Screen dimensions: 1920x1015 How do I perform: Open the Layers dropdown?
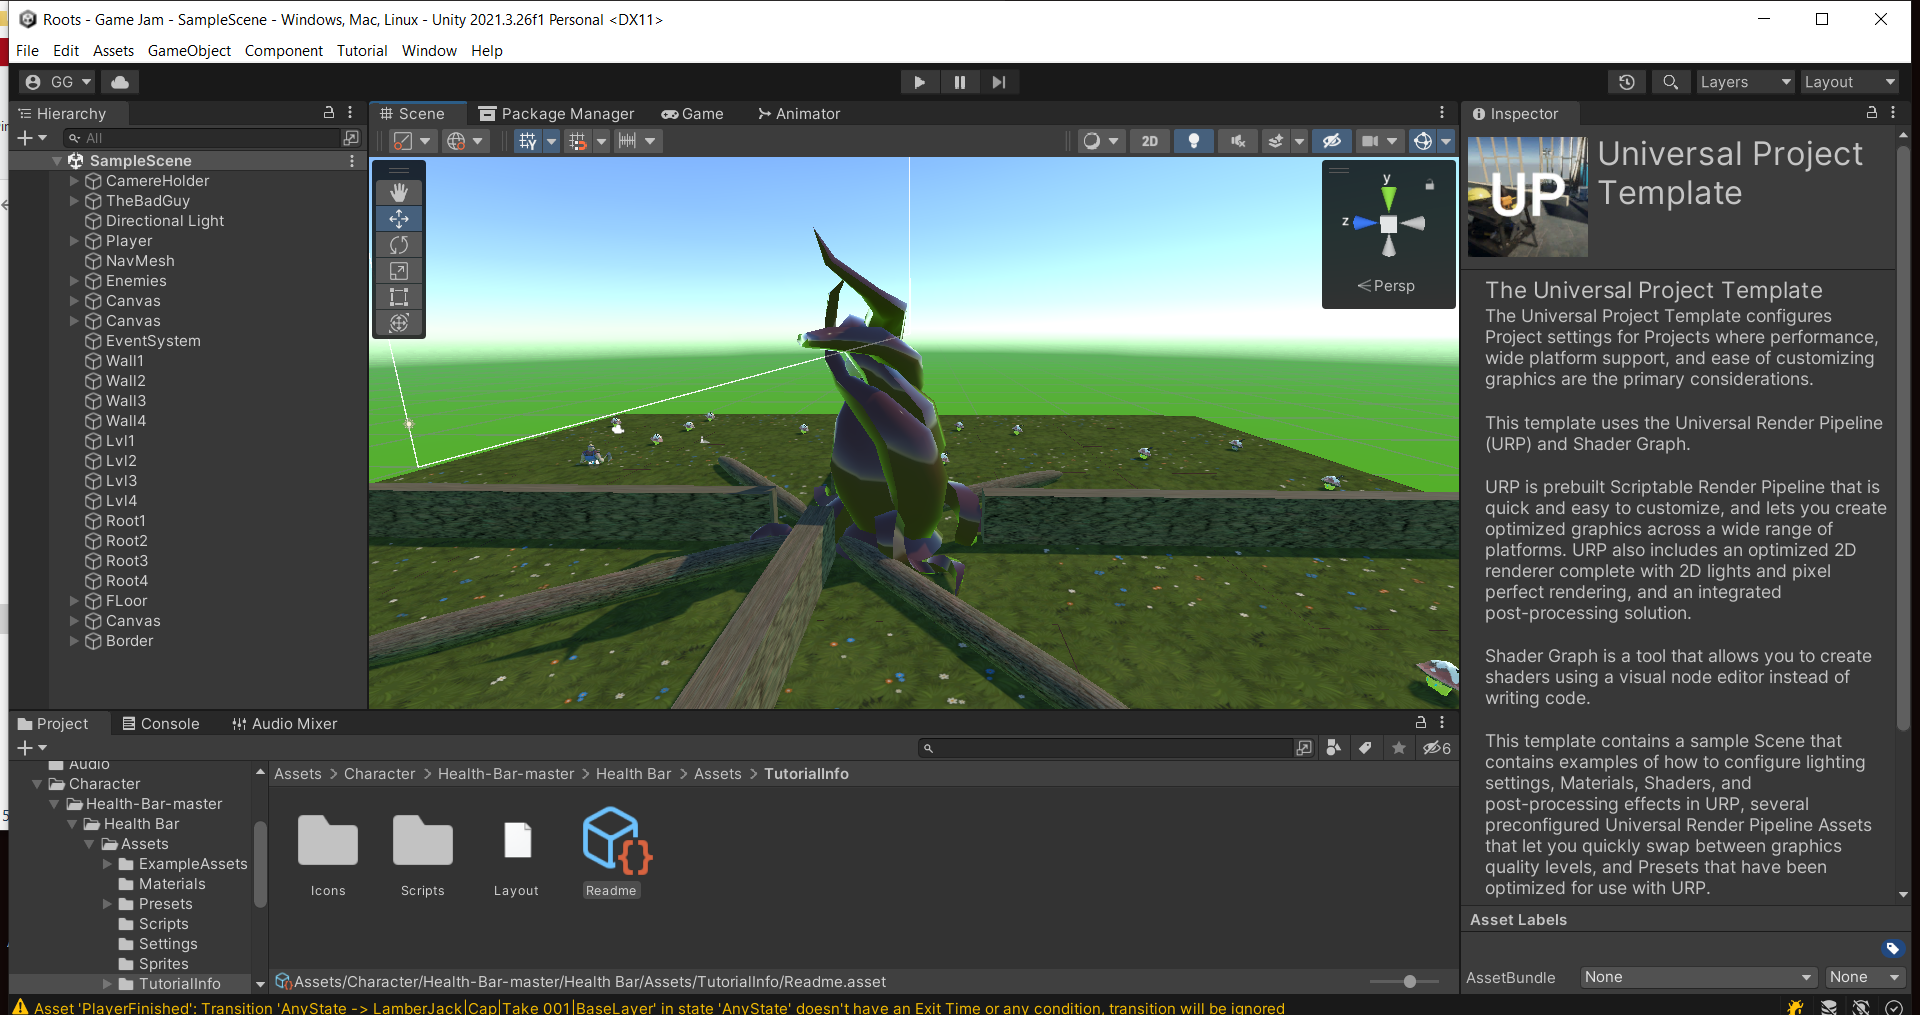[x=1745, y=82]
